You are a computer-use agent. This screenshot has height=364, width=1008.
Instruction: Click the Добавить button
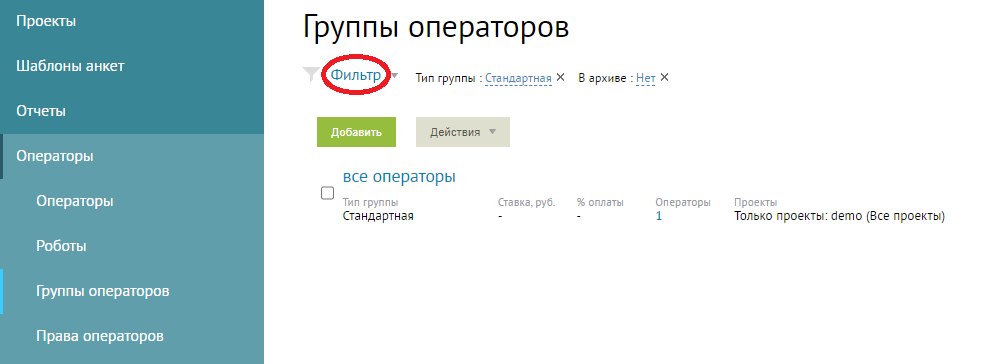(356, 132)
